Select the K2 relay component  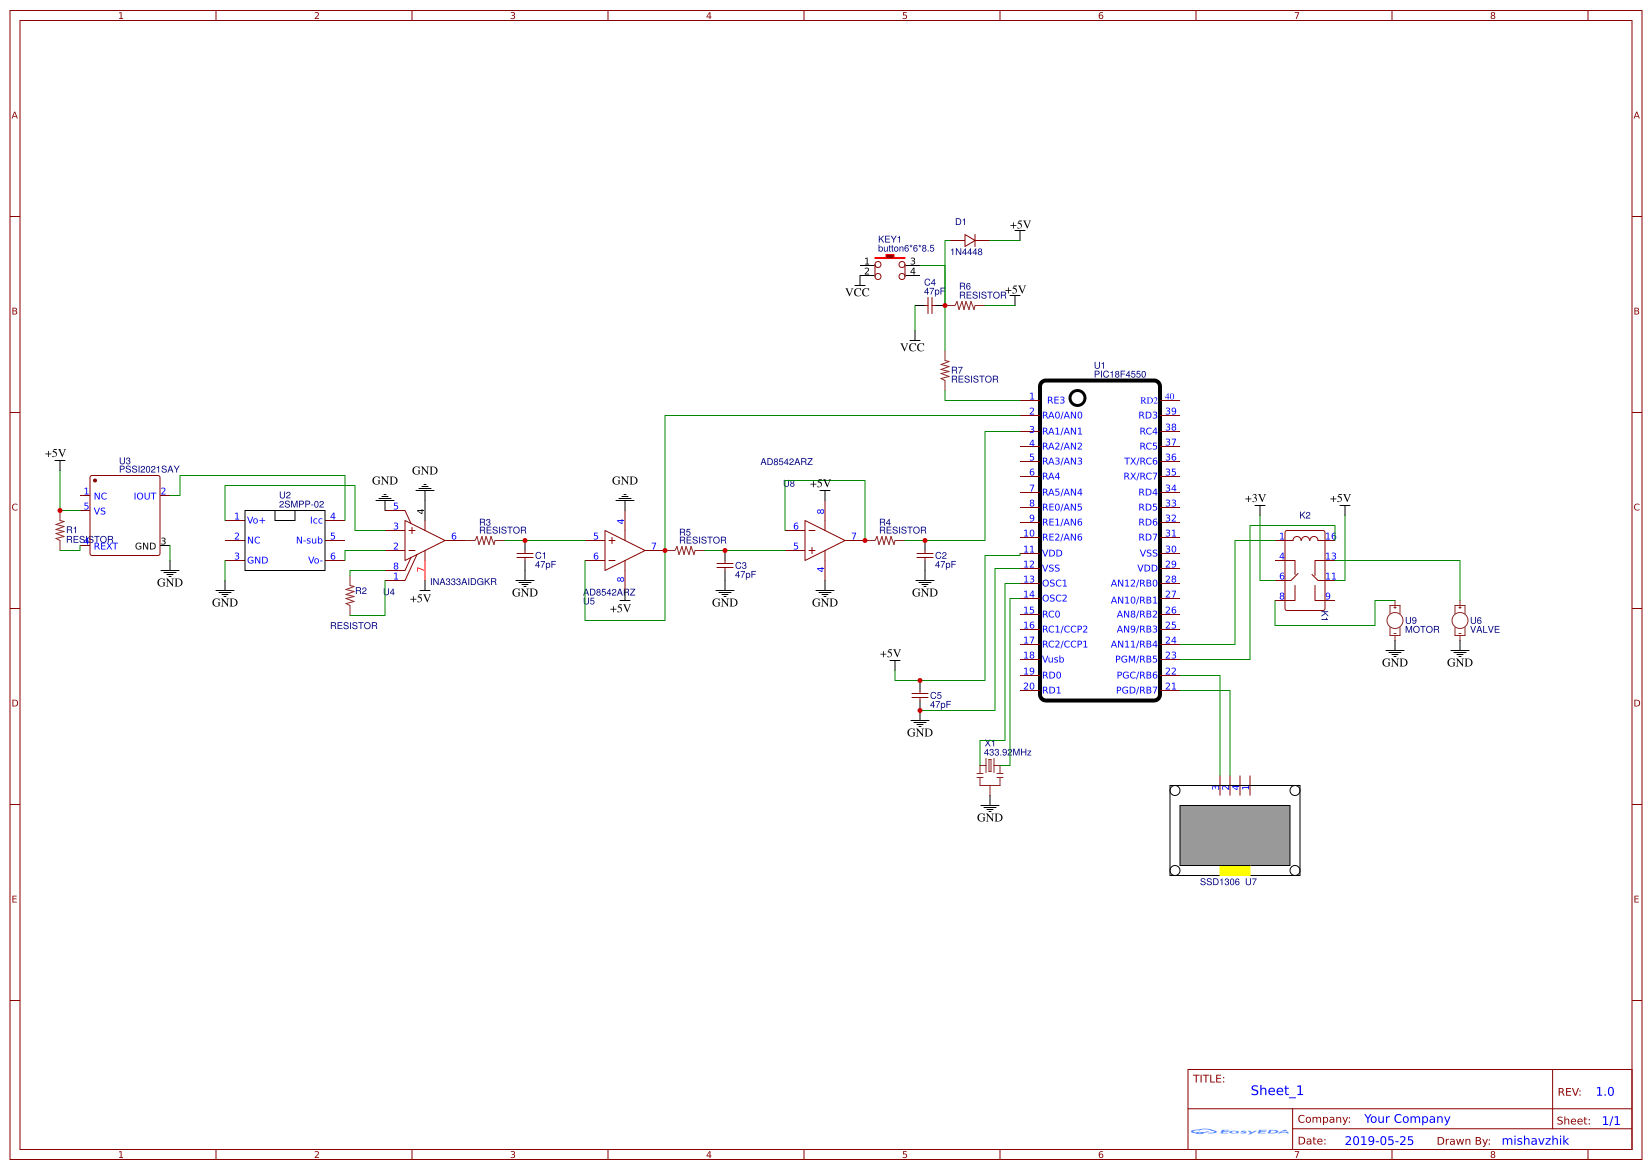1305,570
